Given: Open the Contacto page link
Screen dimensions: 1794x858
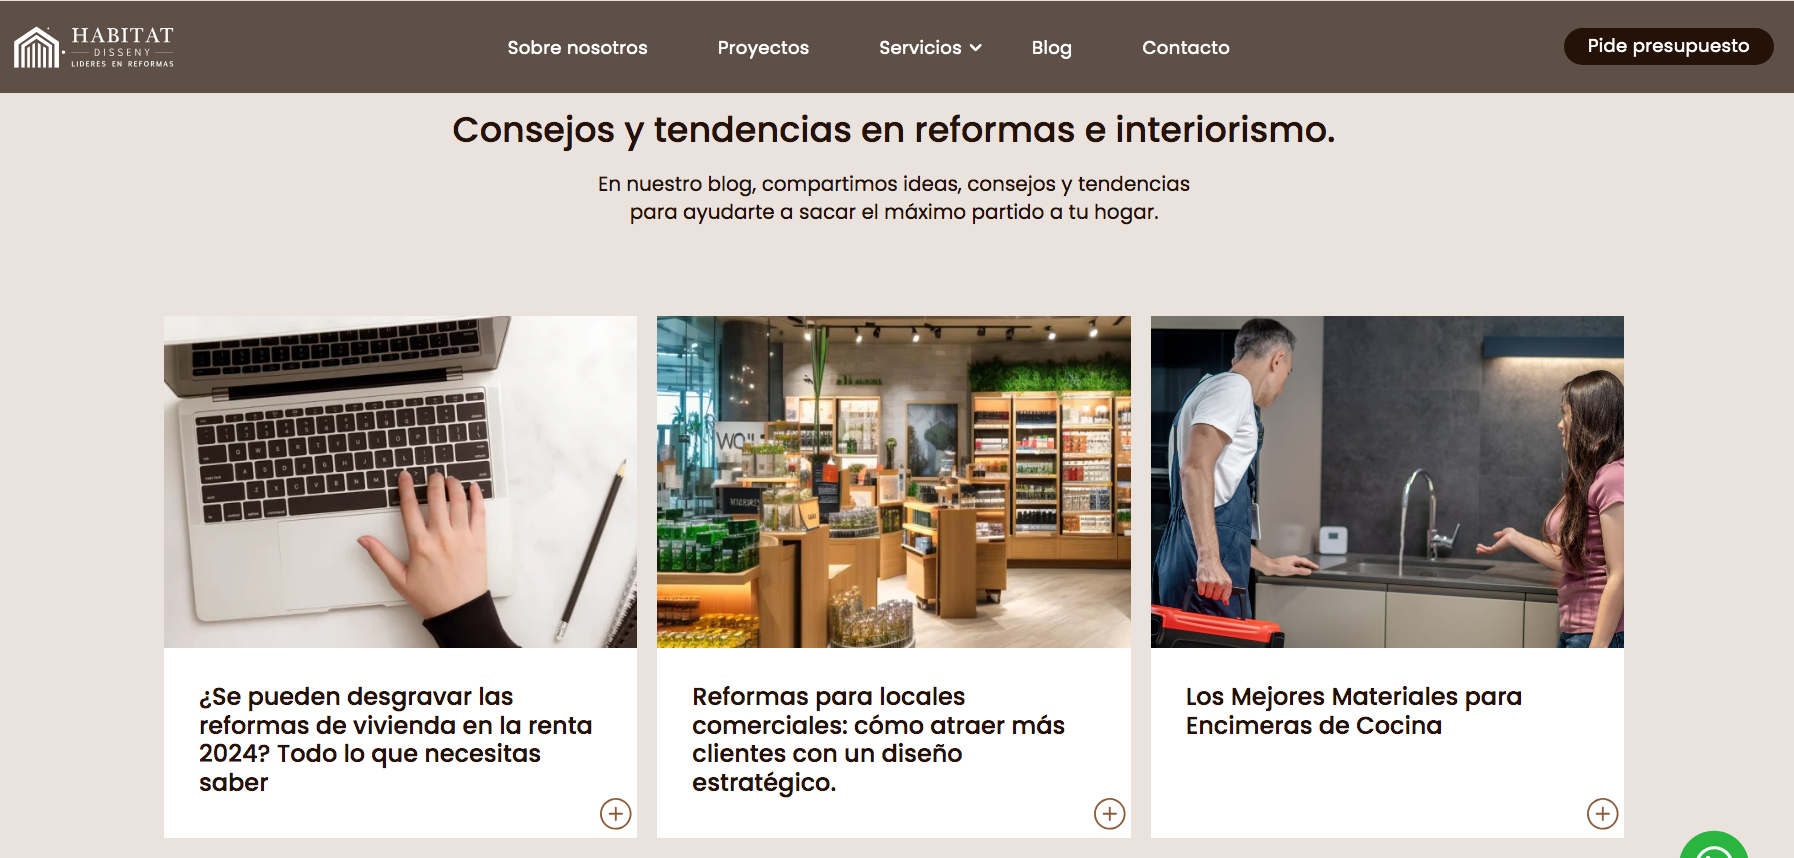Looking at the screenshot, I should 1186,48.
